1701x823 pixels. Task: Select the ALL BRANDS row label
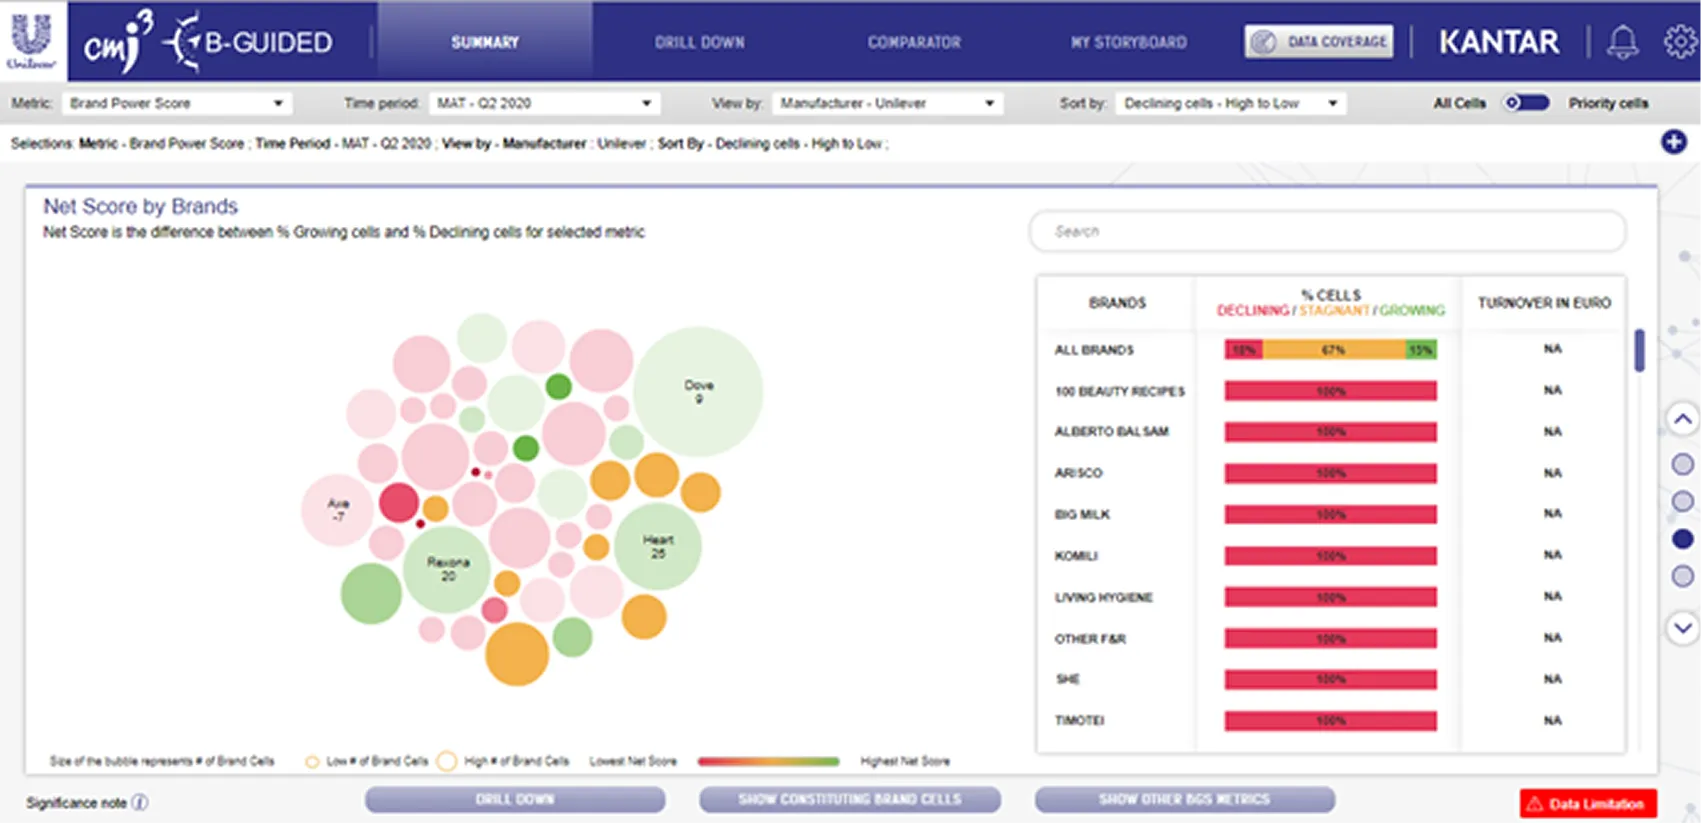pos(1094,350)
